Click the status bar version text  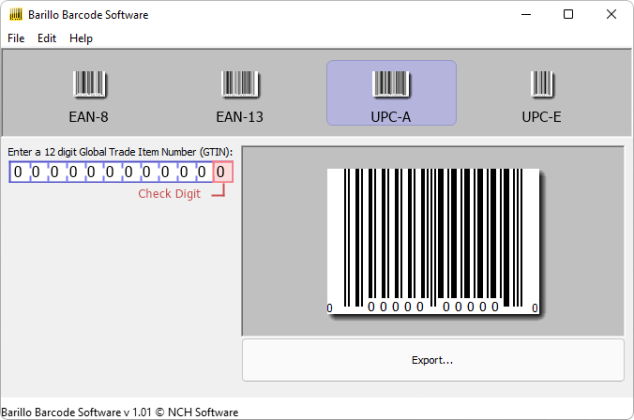(x=120, y=412)
